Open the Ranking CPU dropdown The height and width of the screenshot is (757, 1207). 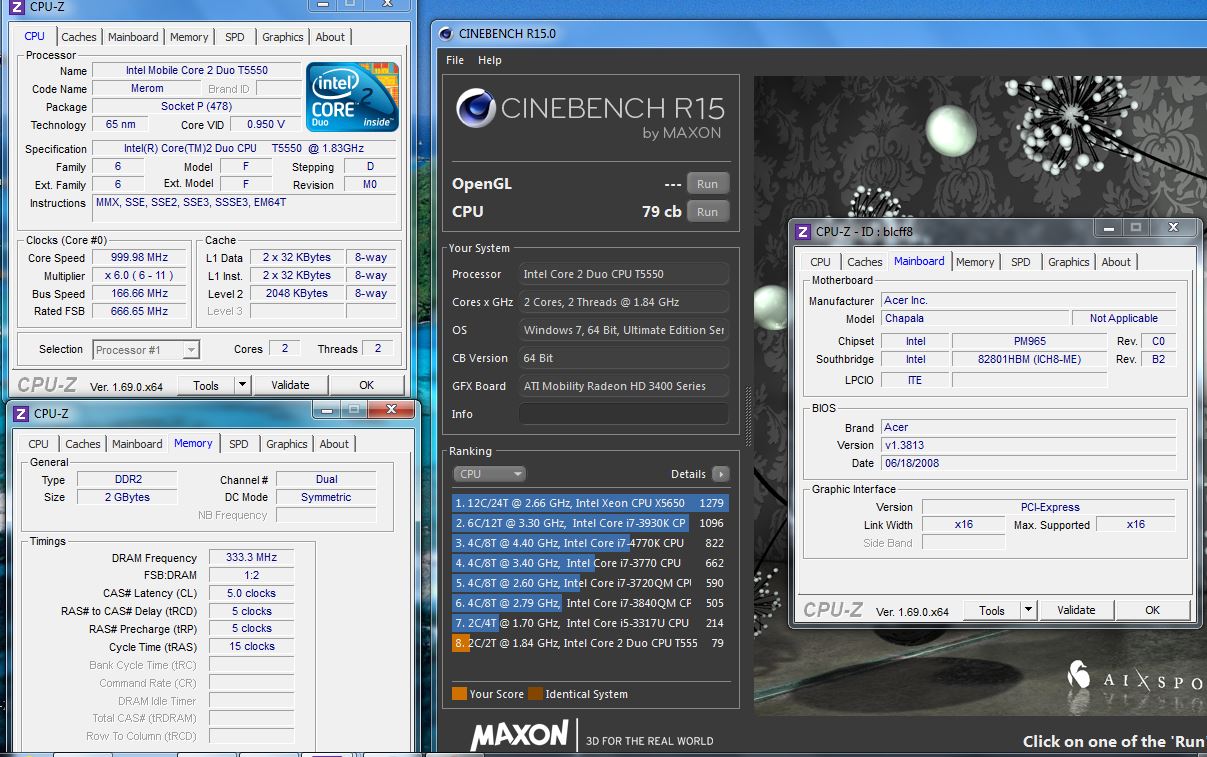pyautogui.click(x=489, y=474)
